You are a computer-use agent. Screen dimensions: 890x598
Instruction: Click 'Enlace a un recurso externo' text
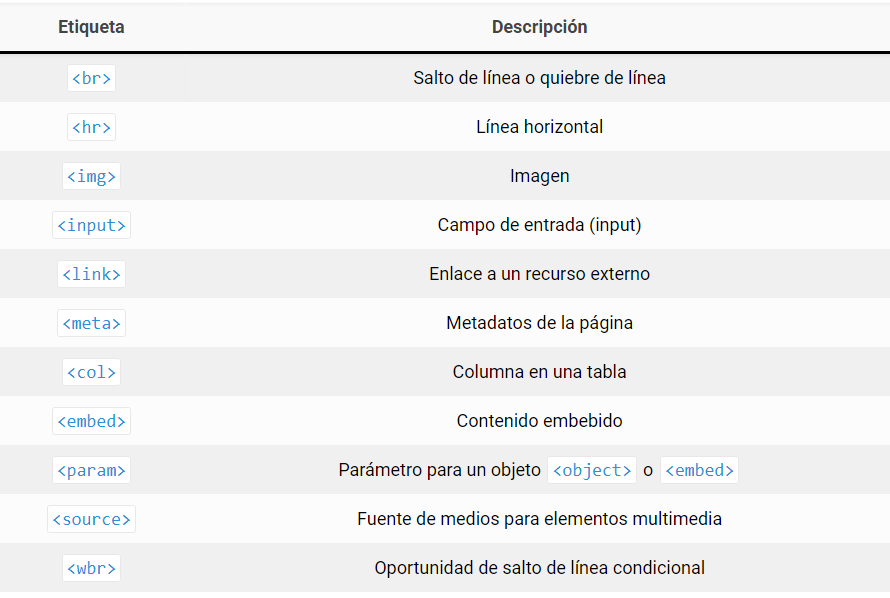pyautogui.click(x=539, y=274)
